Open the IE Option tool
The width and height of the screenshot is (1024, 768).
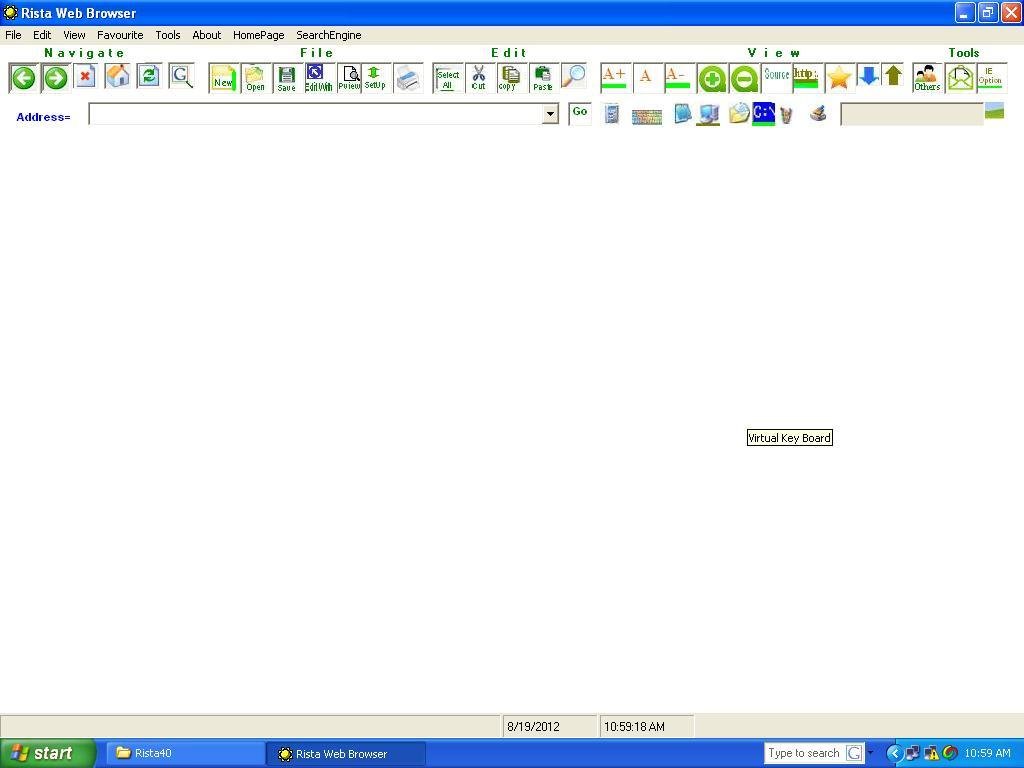tap(990, 78)
